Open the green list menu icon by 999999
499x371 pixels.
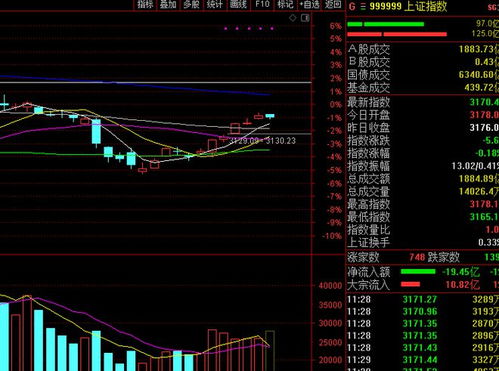click(363, 6)
